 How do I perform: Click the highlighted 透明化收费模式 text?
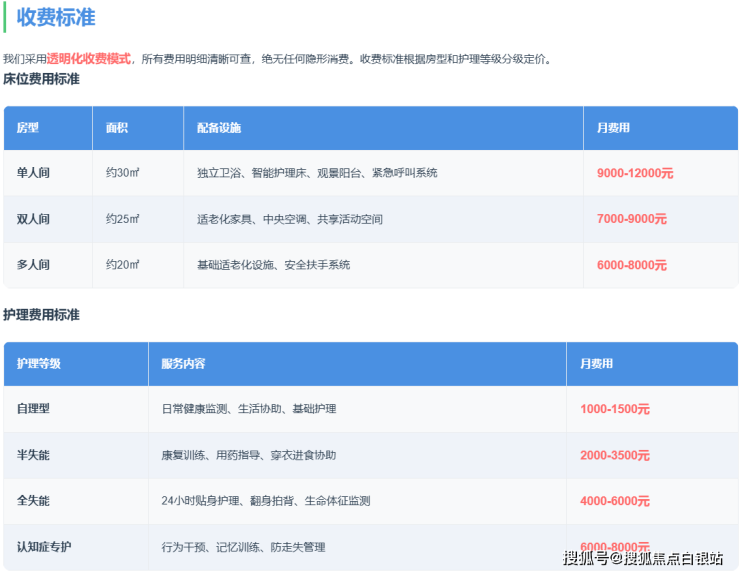coord(89,59)
